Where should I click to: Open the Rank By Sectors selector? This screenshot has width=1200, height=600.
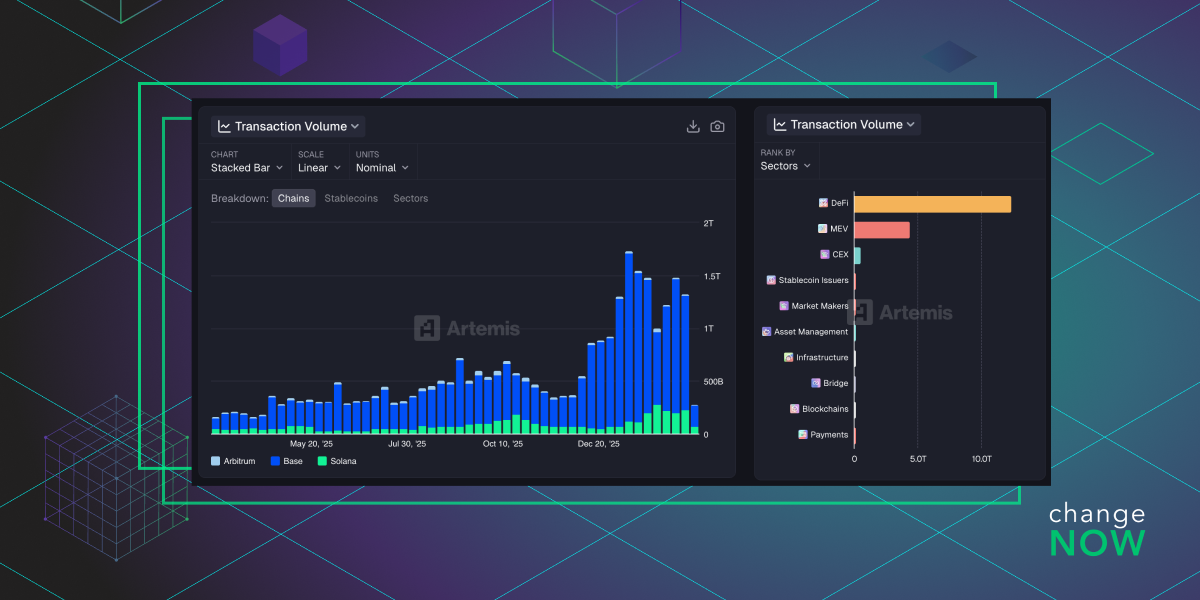pyautogui.click(x=786, y=166)
